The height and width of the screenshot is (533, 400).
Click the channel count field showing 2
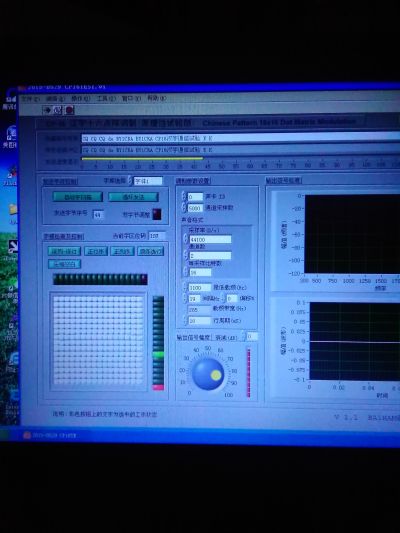click(x=210, y=255)
